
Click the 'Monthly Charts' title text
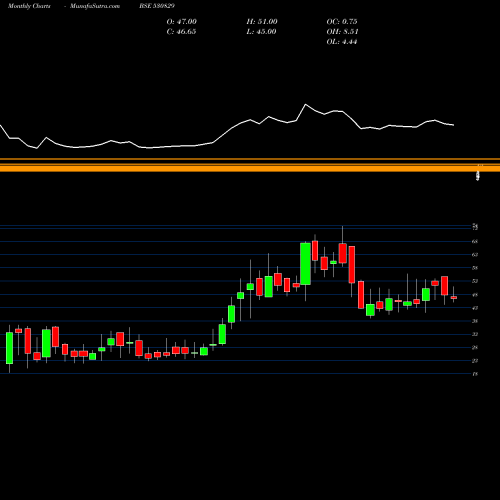click(29, 6)
